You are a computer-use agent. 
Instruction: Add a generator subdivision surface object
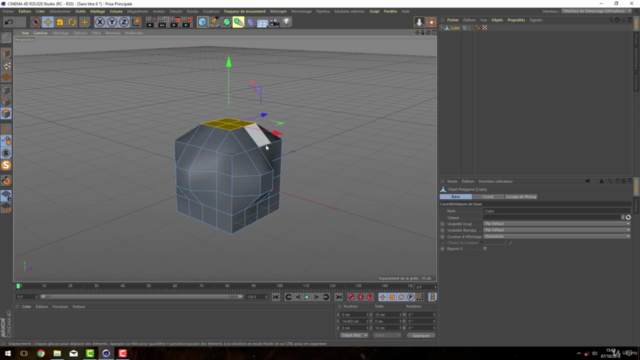[x=227, y=22]
